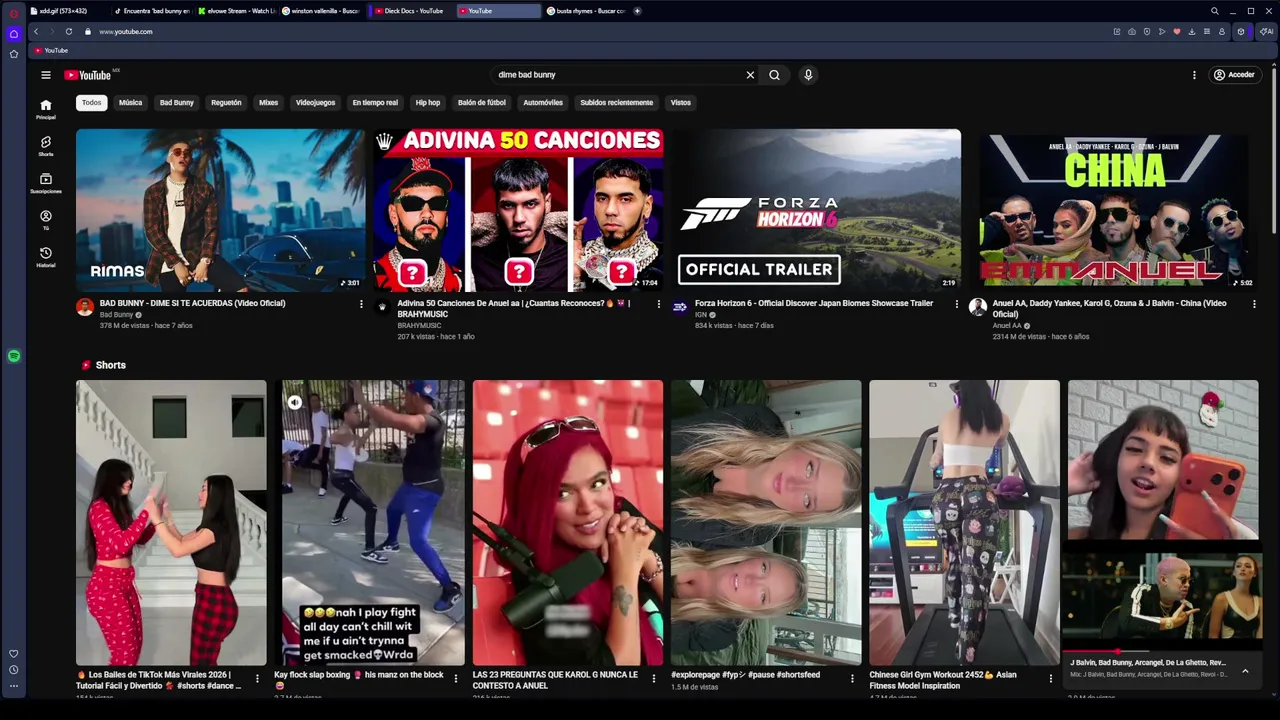
Task: Open new tab with plus button
Action: (637, 11)
